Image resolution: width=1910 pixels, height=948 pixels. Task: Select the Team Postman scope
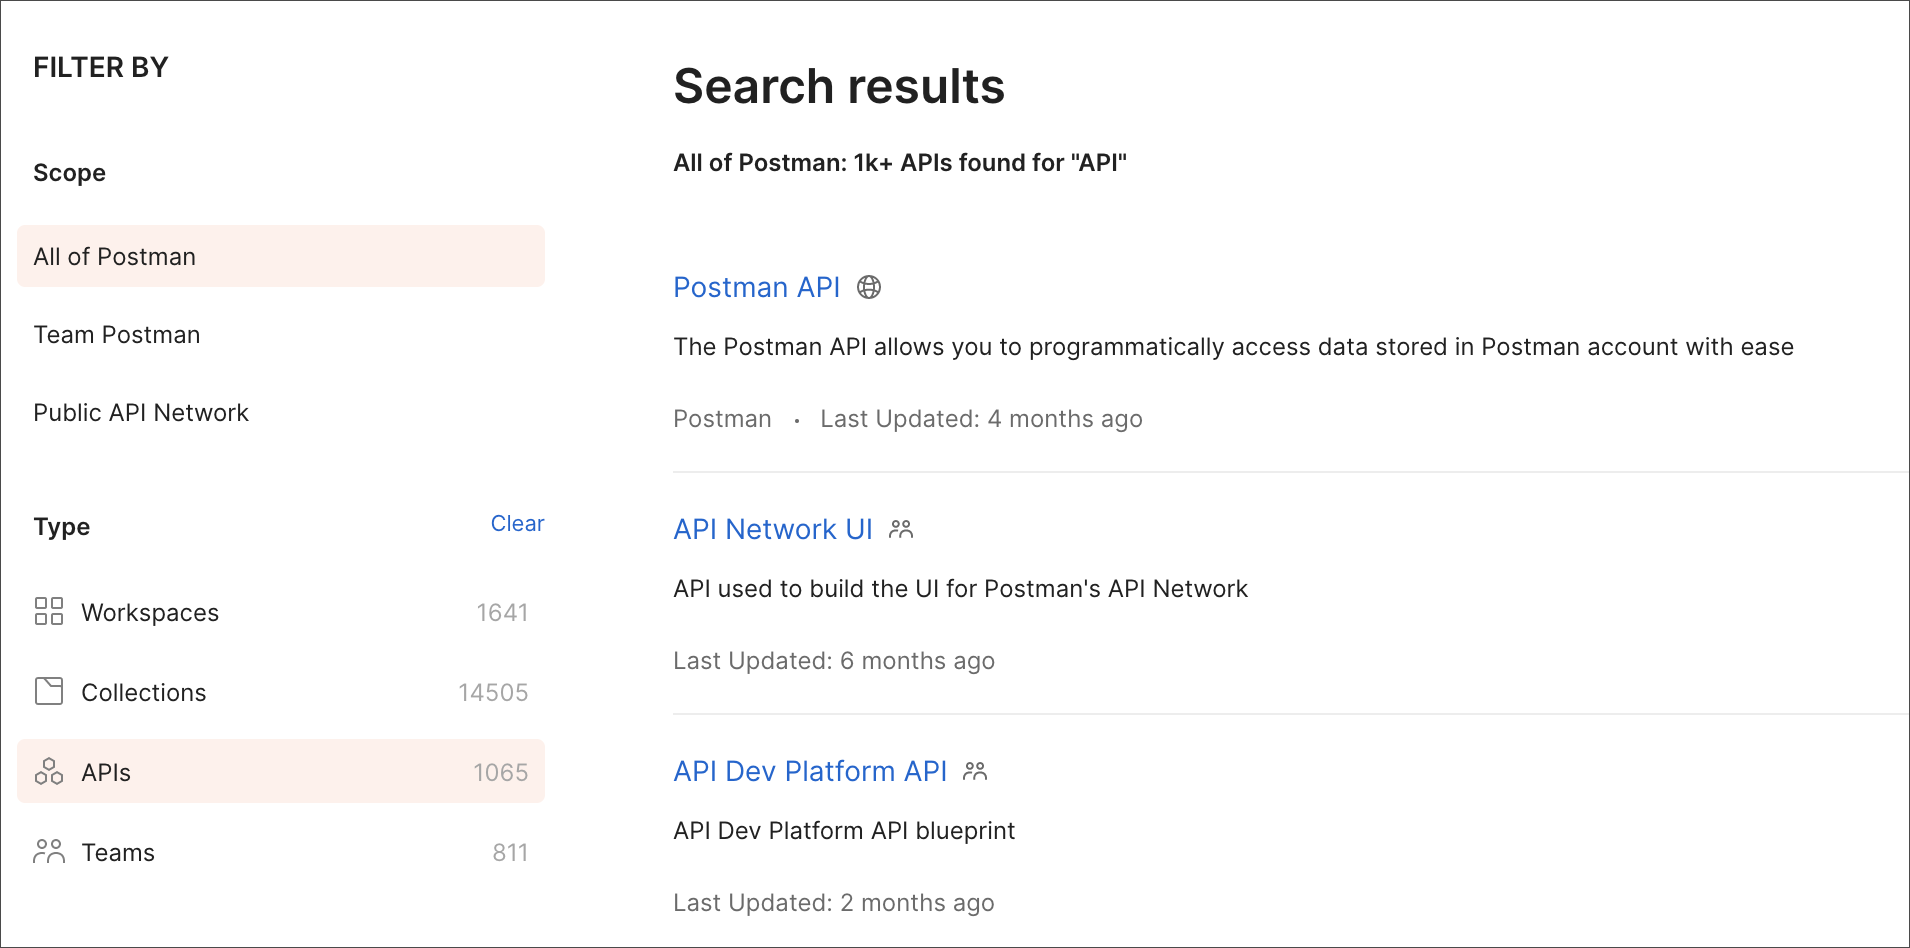coord(281,334)
